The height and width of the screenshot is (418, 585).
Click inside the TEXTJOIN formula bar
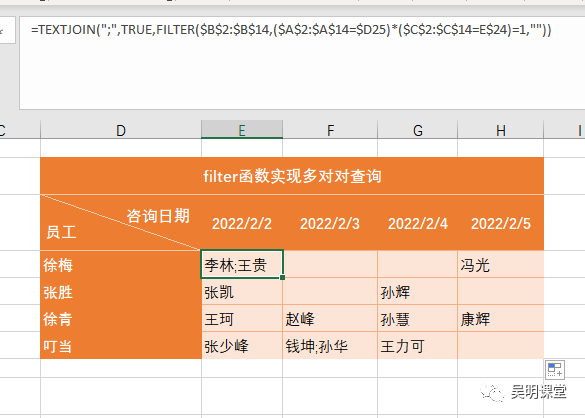302,63
